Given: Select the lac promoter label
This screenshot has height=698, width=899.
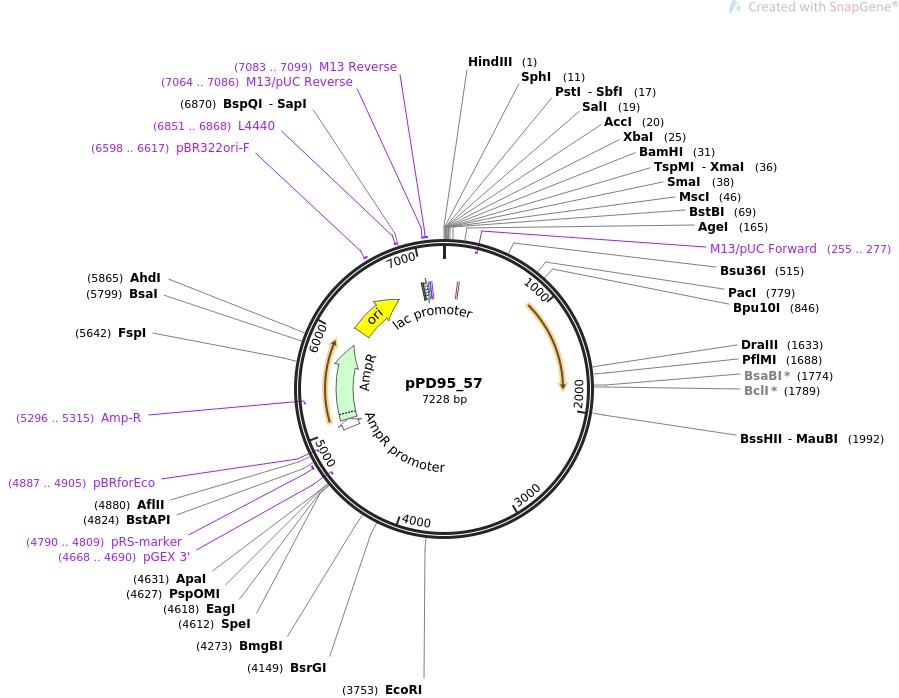Looking at the screenshot, I should pyautogui.click(x=432, y=311).
